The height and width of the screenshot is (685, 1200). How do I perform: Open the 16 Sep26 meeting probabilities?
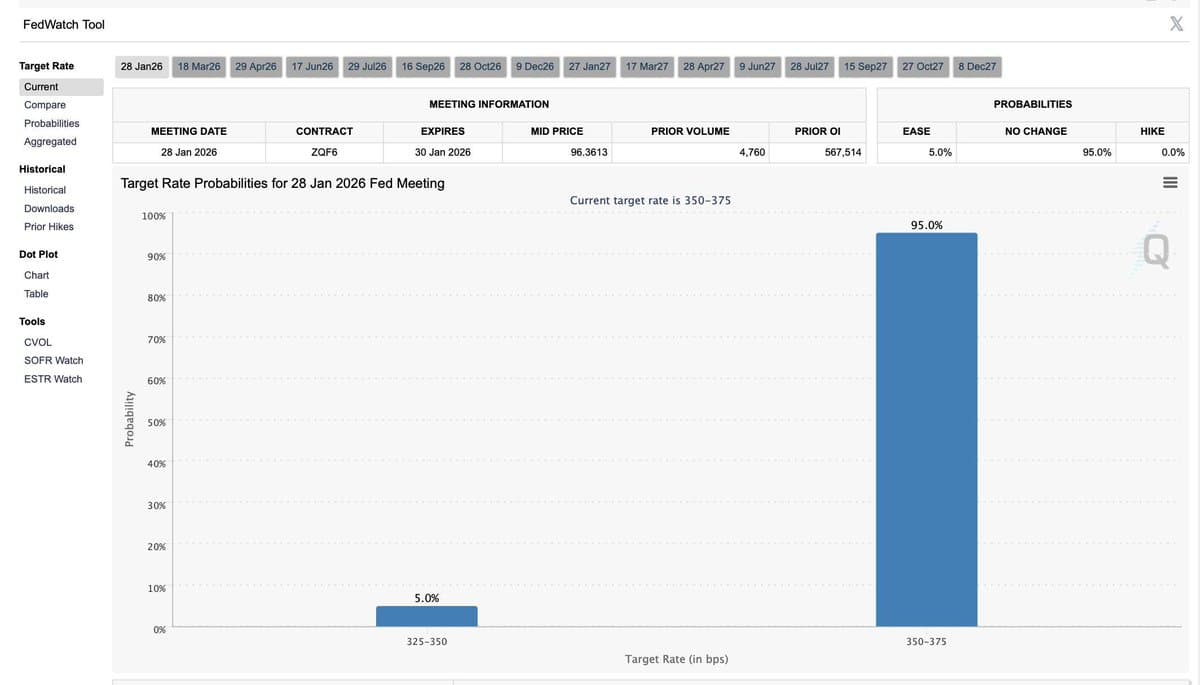[421, 66]
